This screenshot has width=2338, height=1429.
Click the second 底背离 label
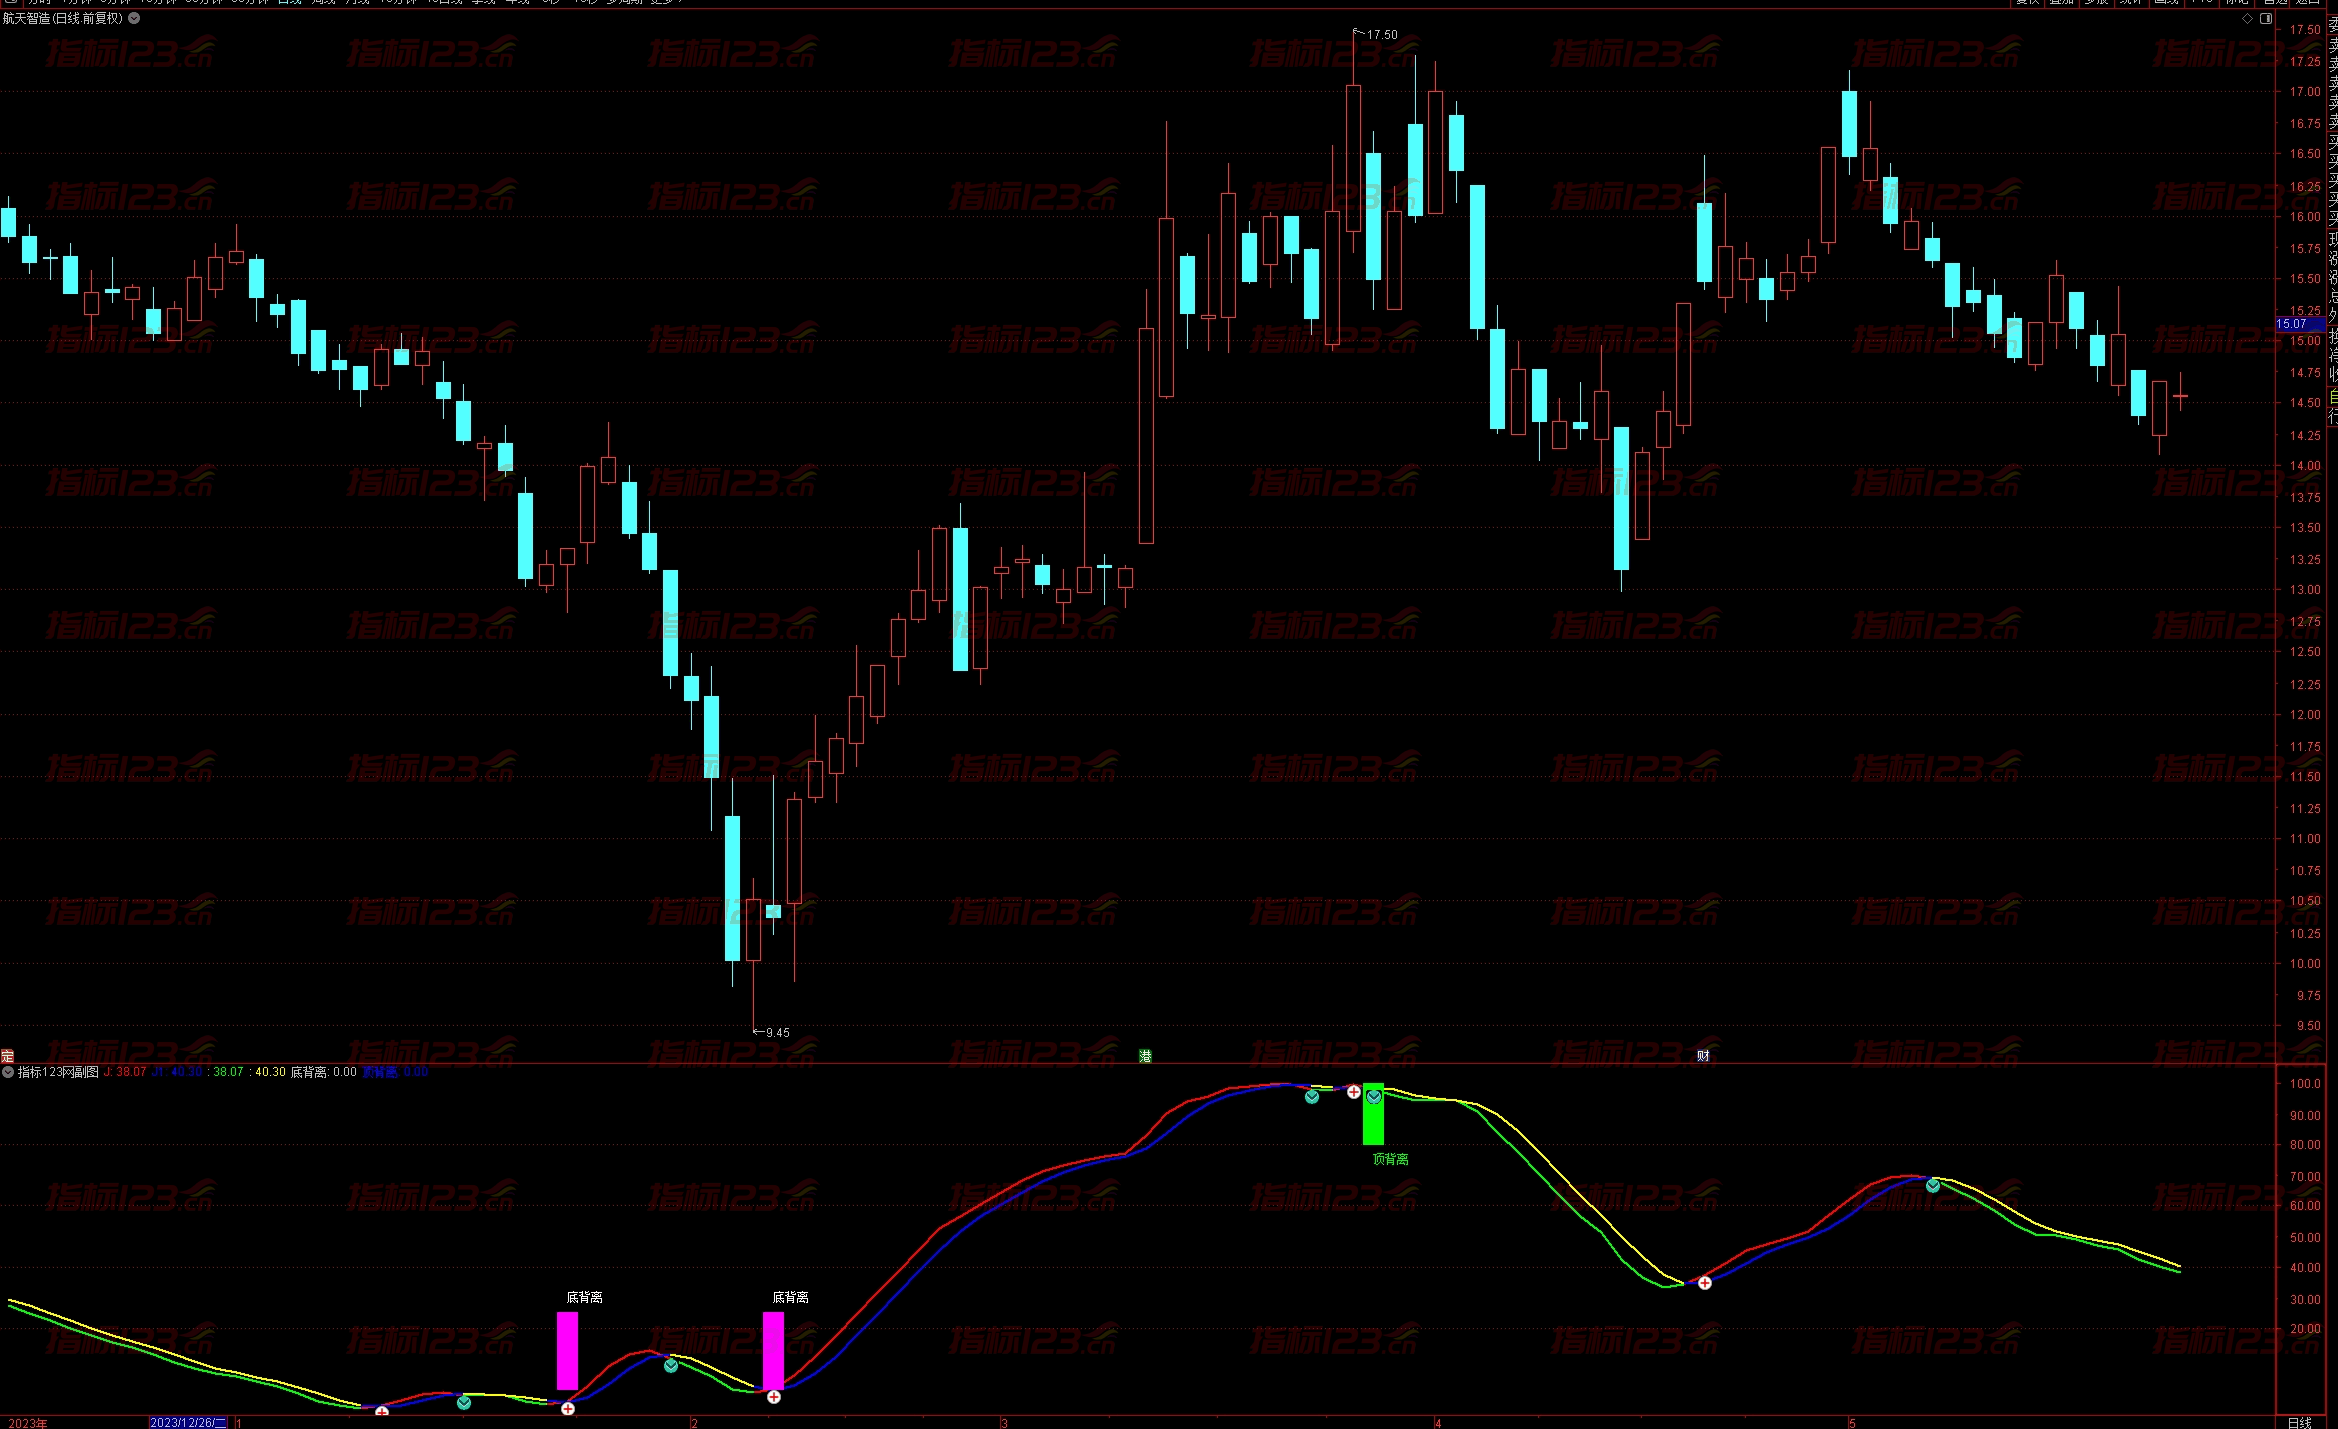tap(791, 1297)
